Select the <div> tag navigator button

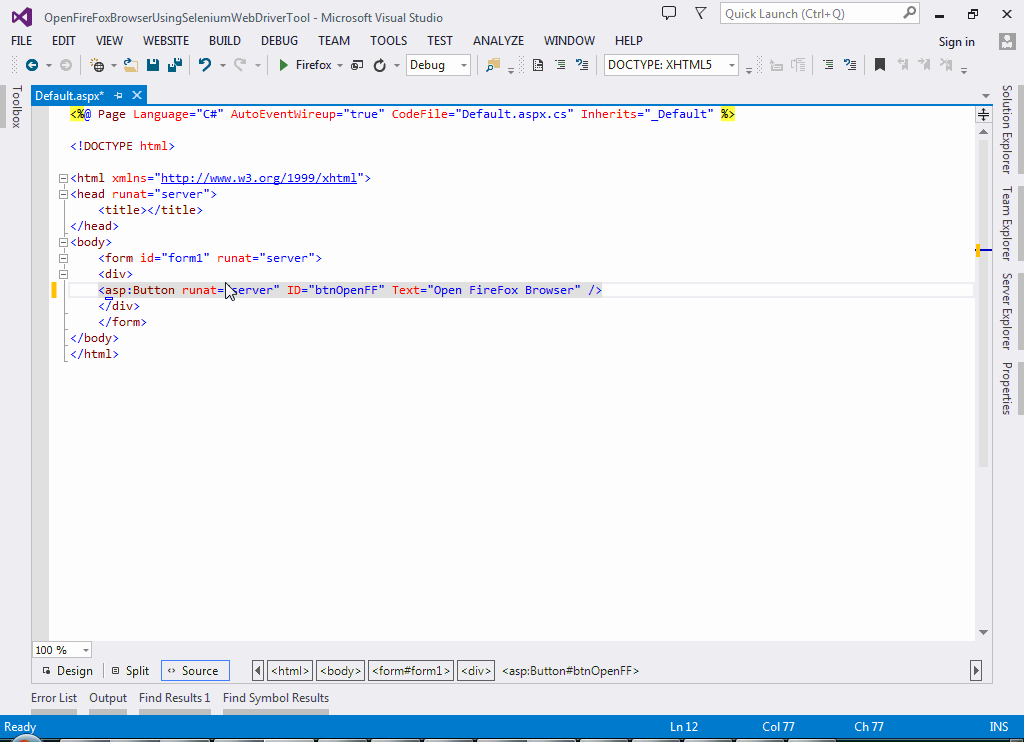(475, 671)
